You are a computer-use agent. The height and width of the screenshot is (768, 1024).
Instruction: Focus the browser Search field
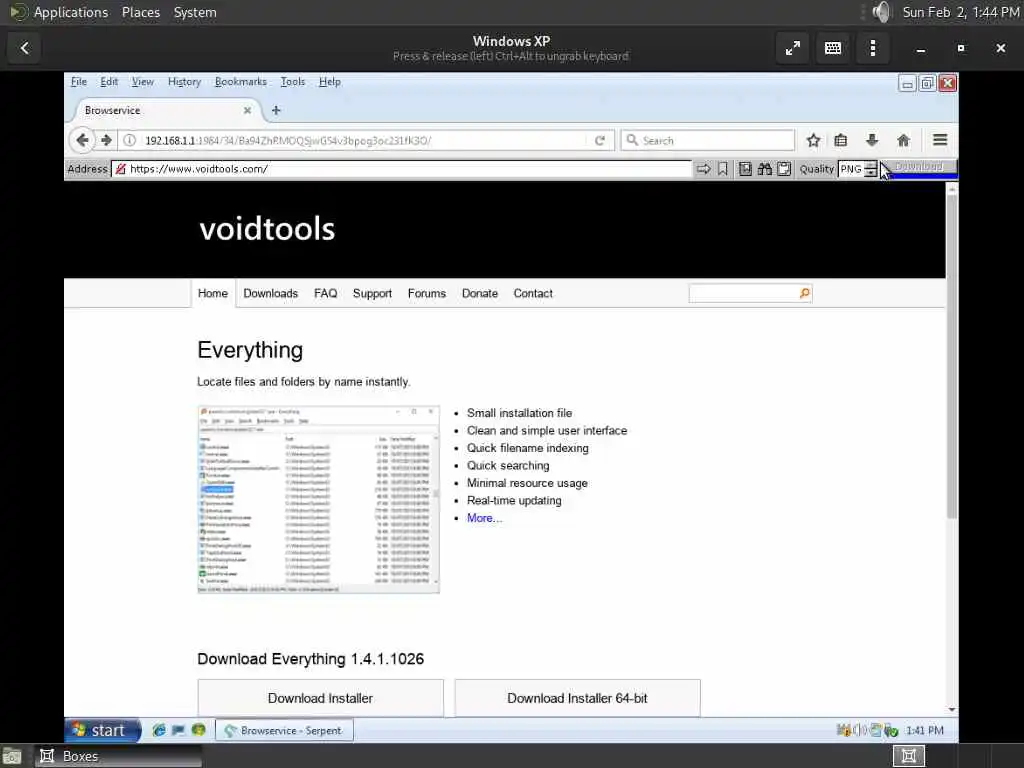click(x=708, y=140)
